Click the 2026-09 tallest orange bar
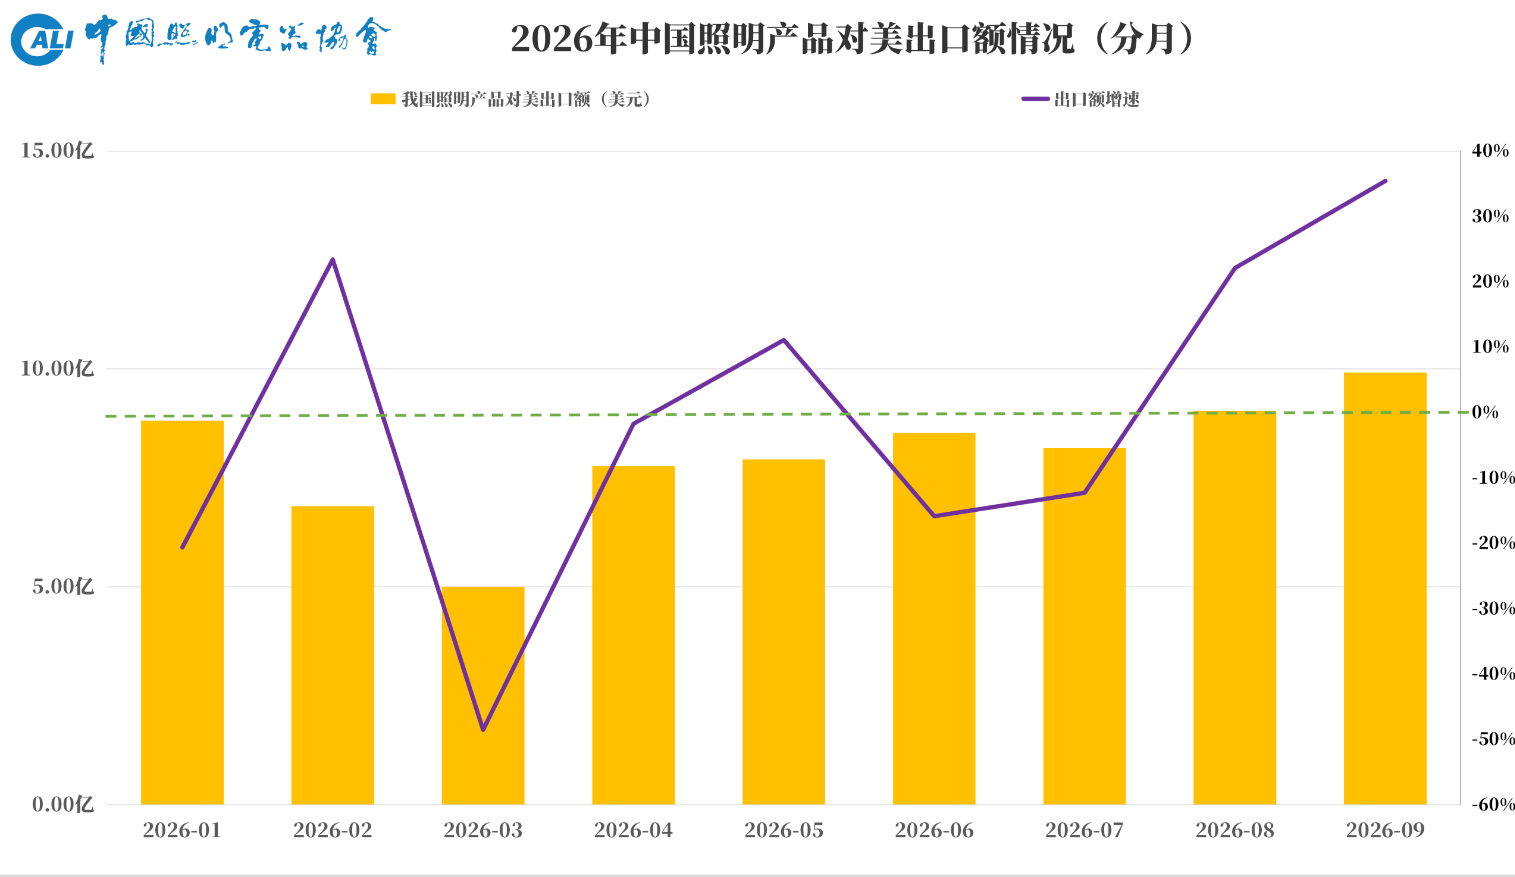Viewport: 1515px width, 877px height. coord(1385,588)
